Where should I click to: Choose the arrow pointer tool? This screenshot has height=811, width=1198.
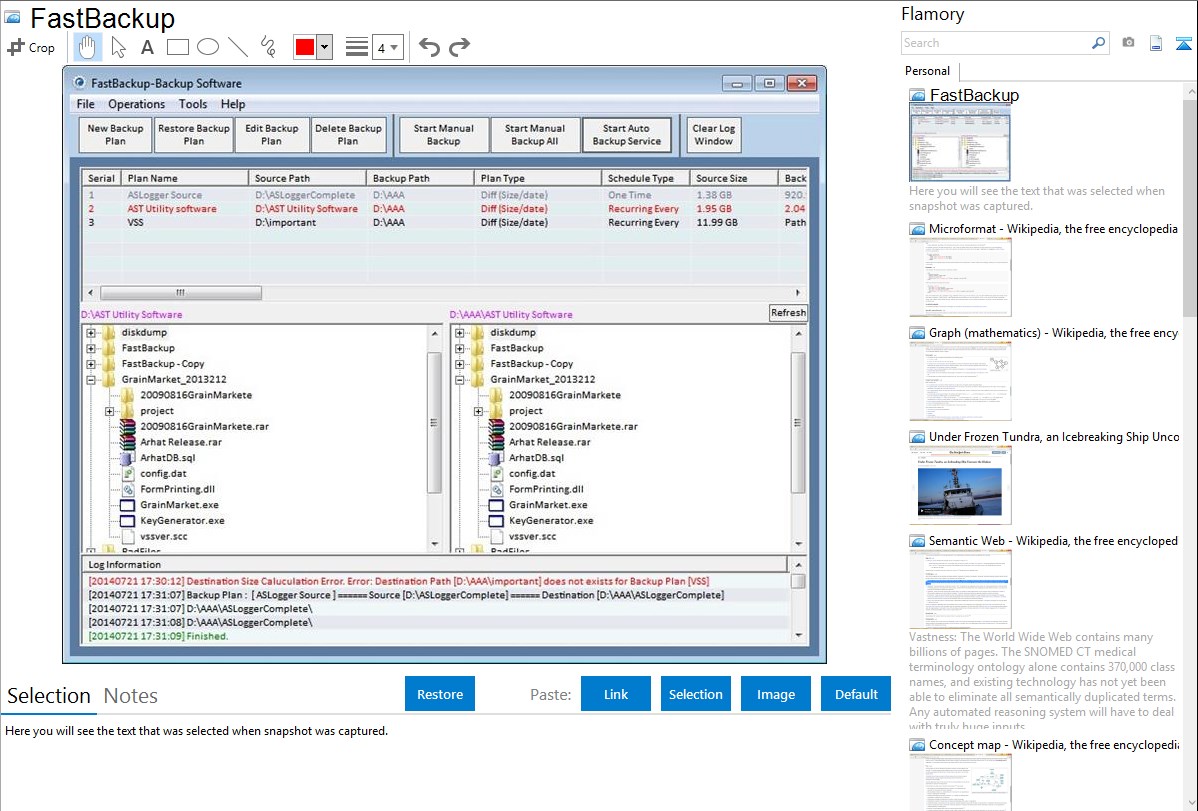[x=118, y=47]
